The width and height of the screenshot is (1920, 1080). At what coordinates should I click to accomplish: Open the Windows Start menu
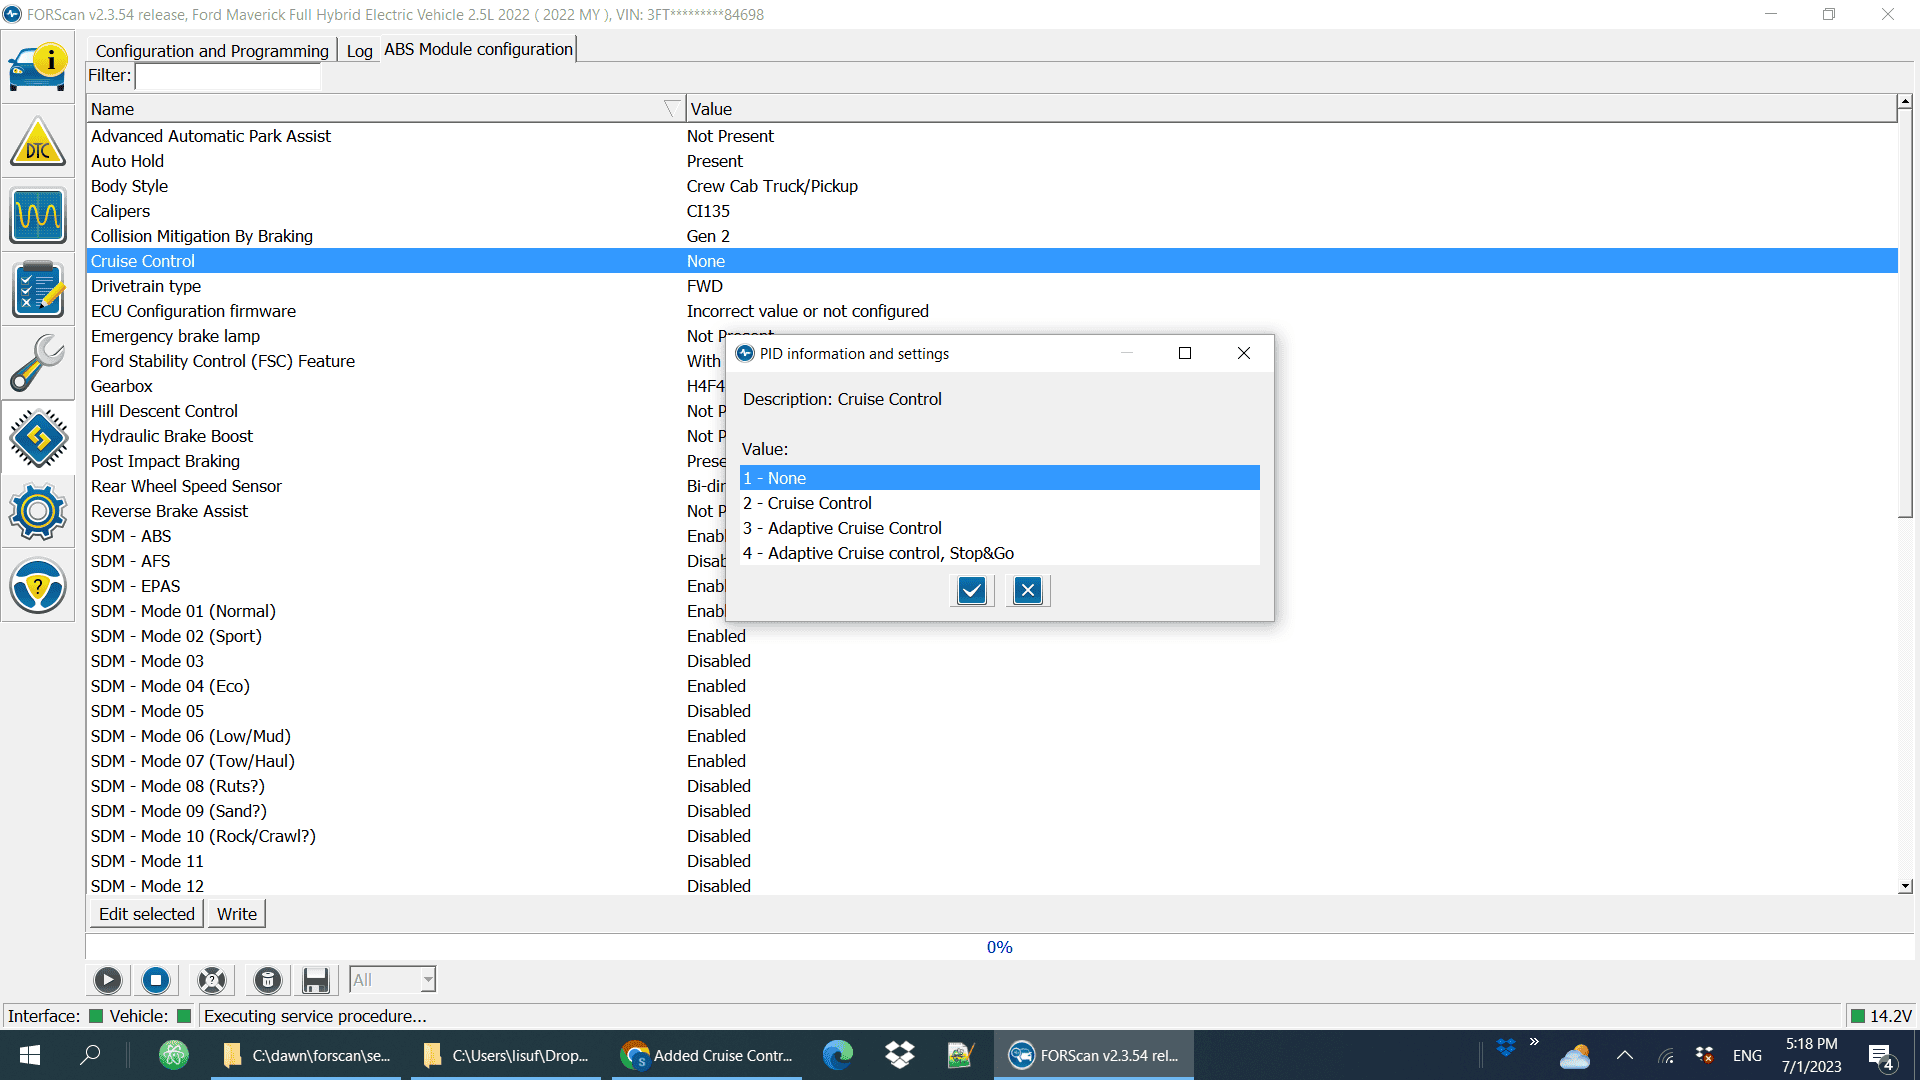point(30,1055)
